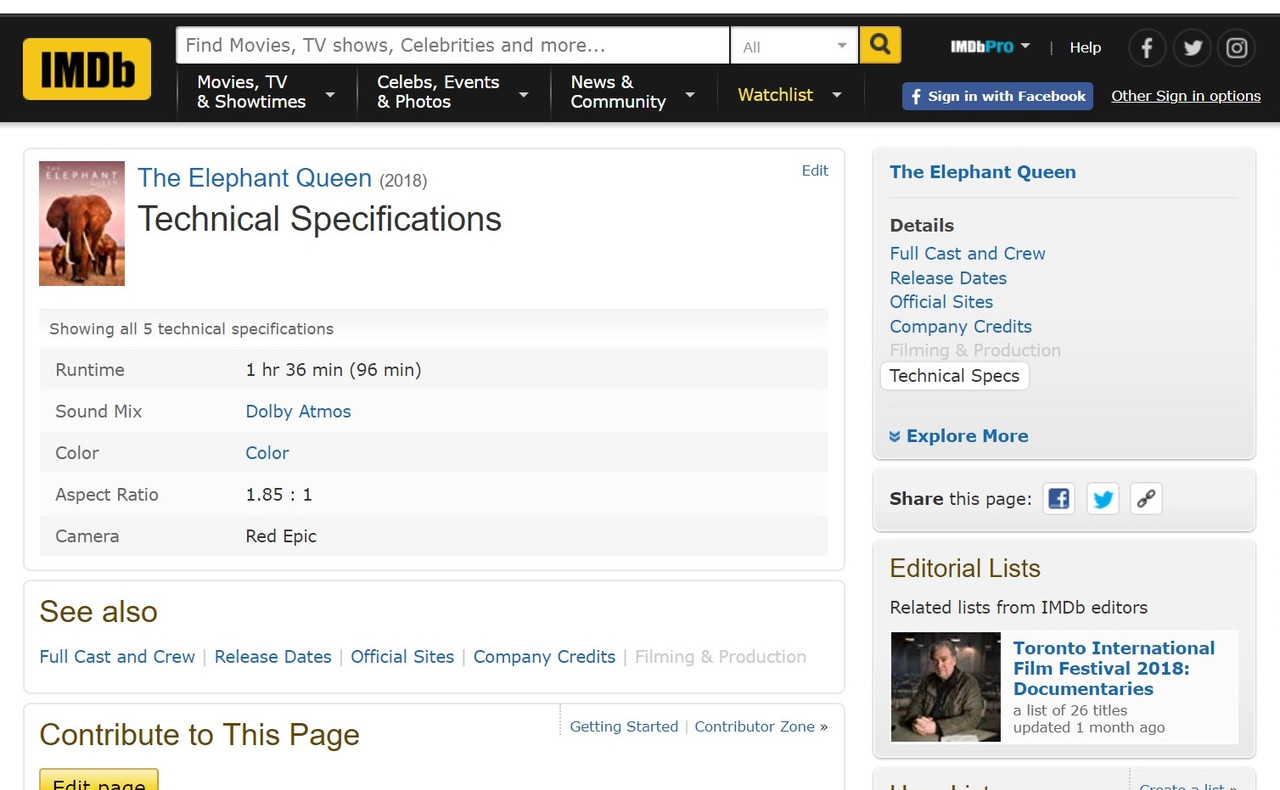This screenshot has width=1280, height=790.
Task: Open sidebar Official Sites
Action: [x=941, y=302]
